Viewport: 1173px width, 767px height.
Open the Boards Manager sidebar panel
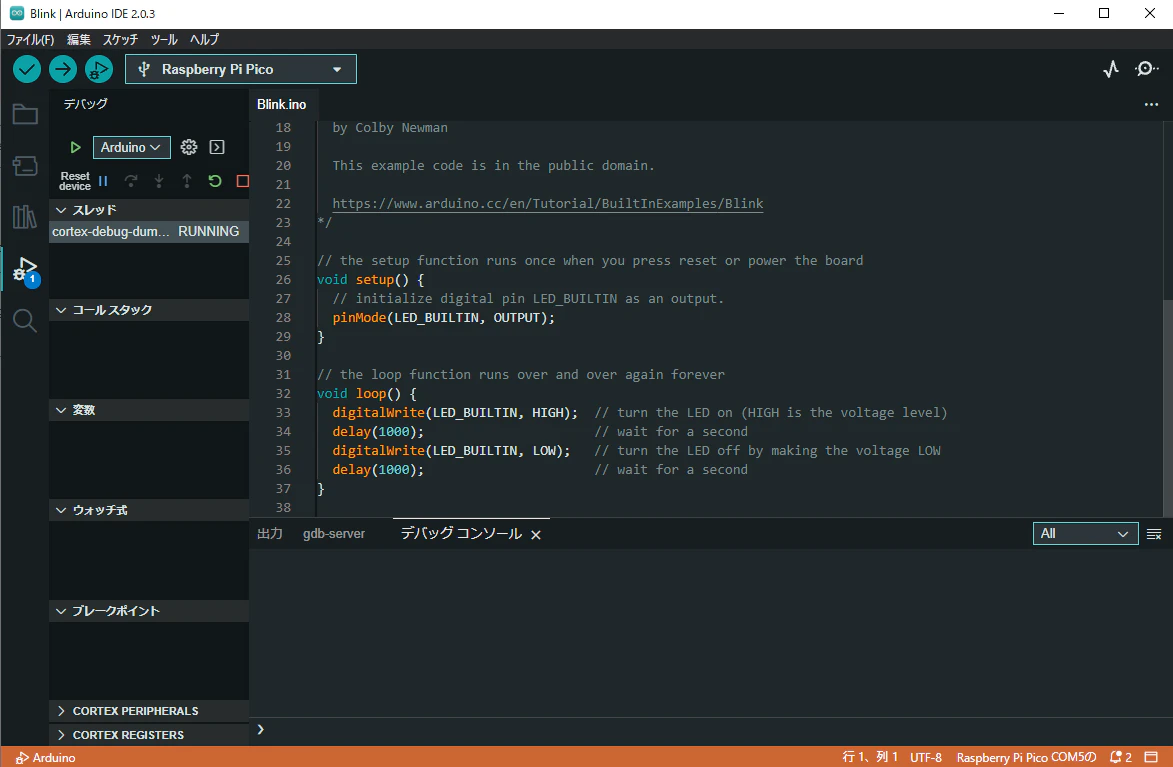tap(25, 165)
